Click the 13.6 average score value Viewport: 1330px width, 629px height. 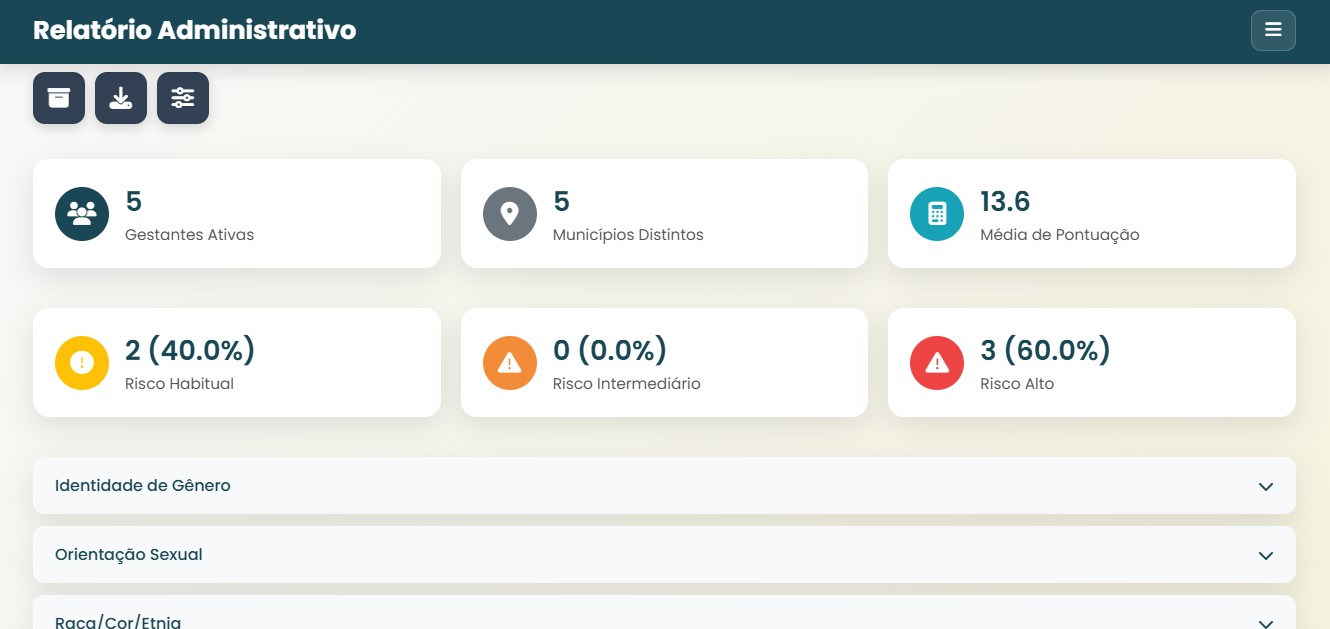pyautogui.click(x=1005, y=202)
